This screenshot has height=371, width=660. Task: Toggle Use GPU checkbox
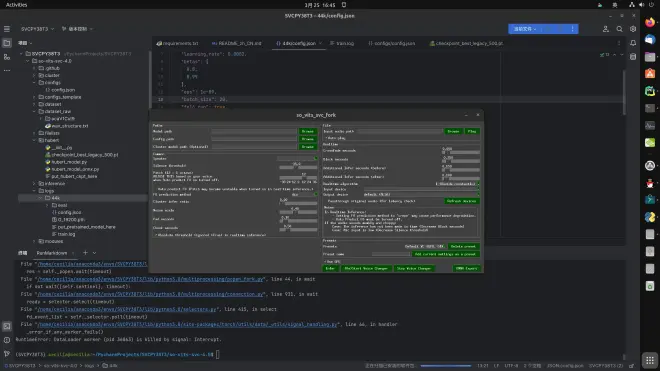[x=333, y=262]
